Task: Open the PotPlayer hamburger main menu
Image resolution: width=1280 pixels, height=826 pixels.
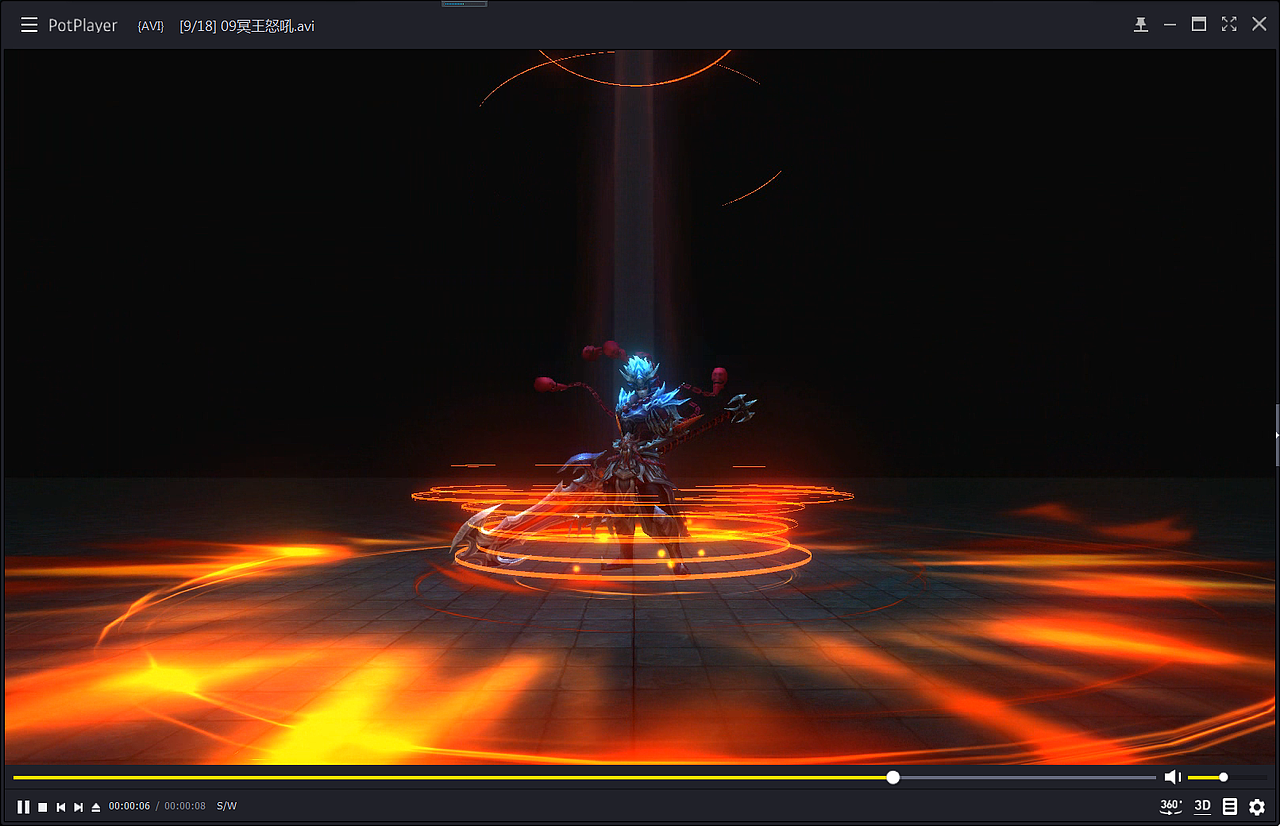Action: (29, 25)
